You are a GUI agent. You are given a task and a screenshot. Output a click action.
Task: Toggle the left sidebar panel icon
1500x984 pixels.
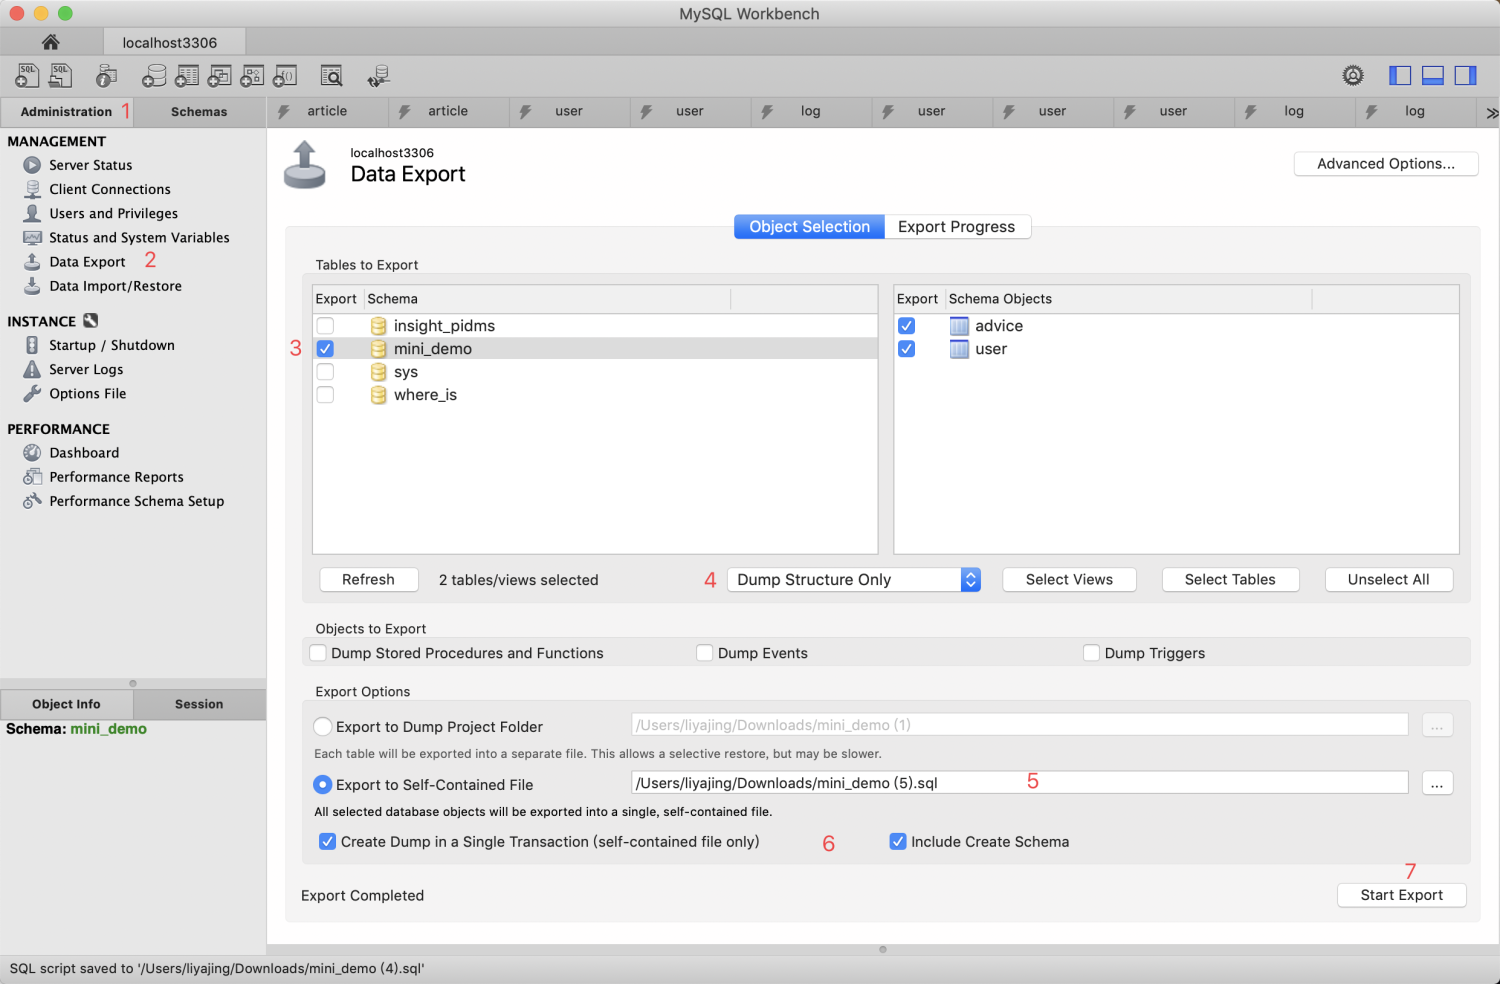[1400, 75]
